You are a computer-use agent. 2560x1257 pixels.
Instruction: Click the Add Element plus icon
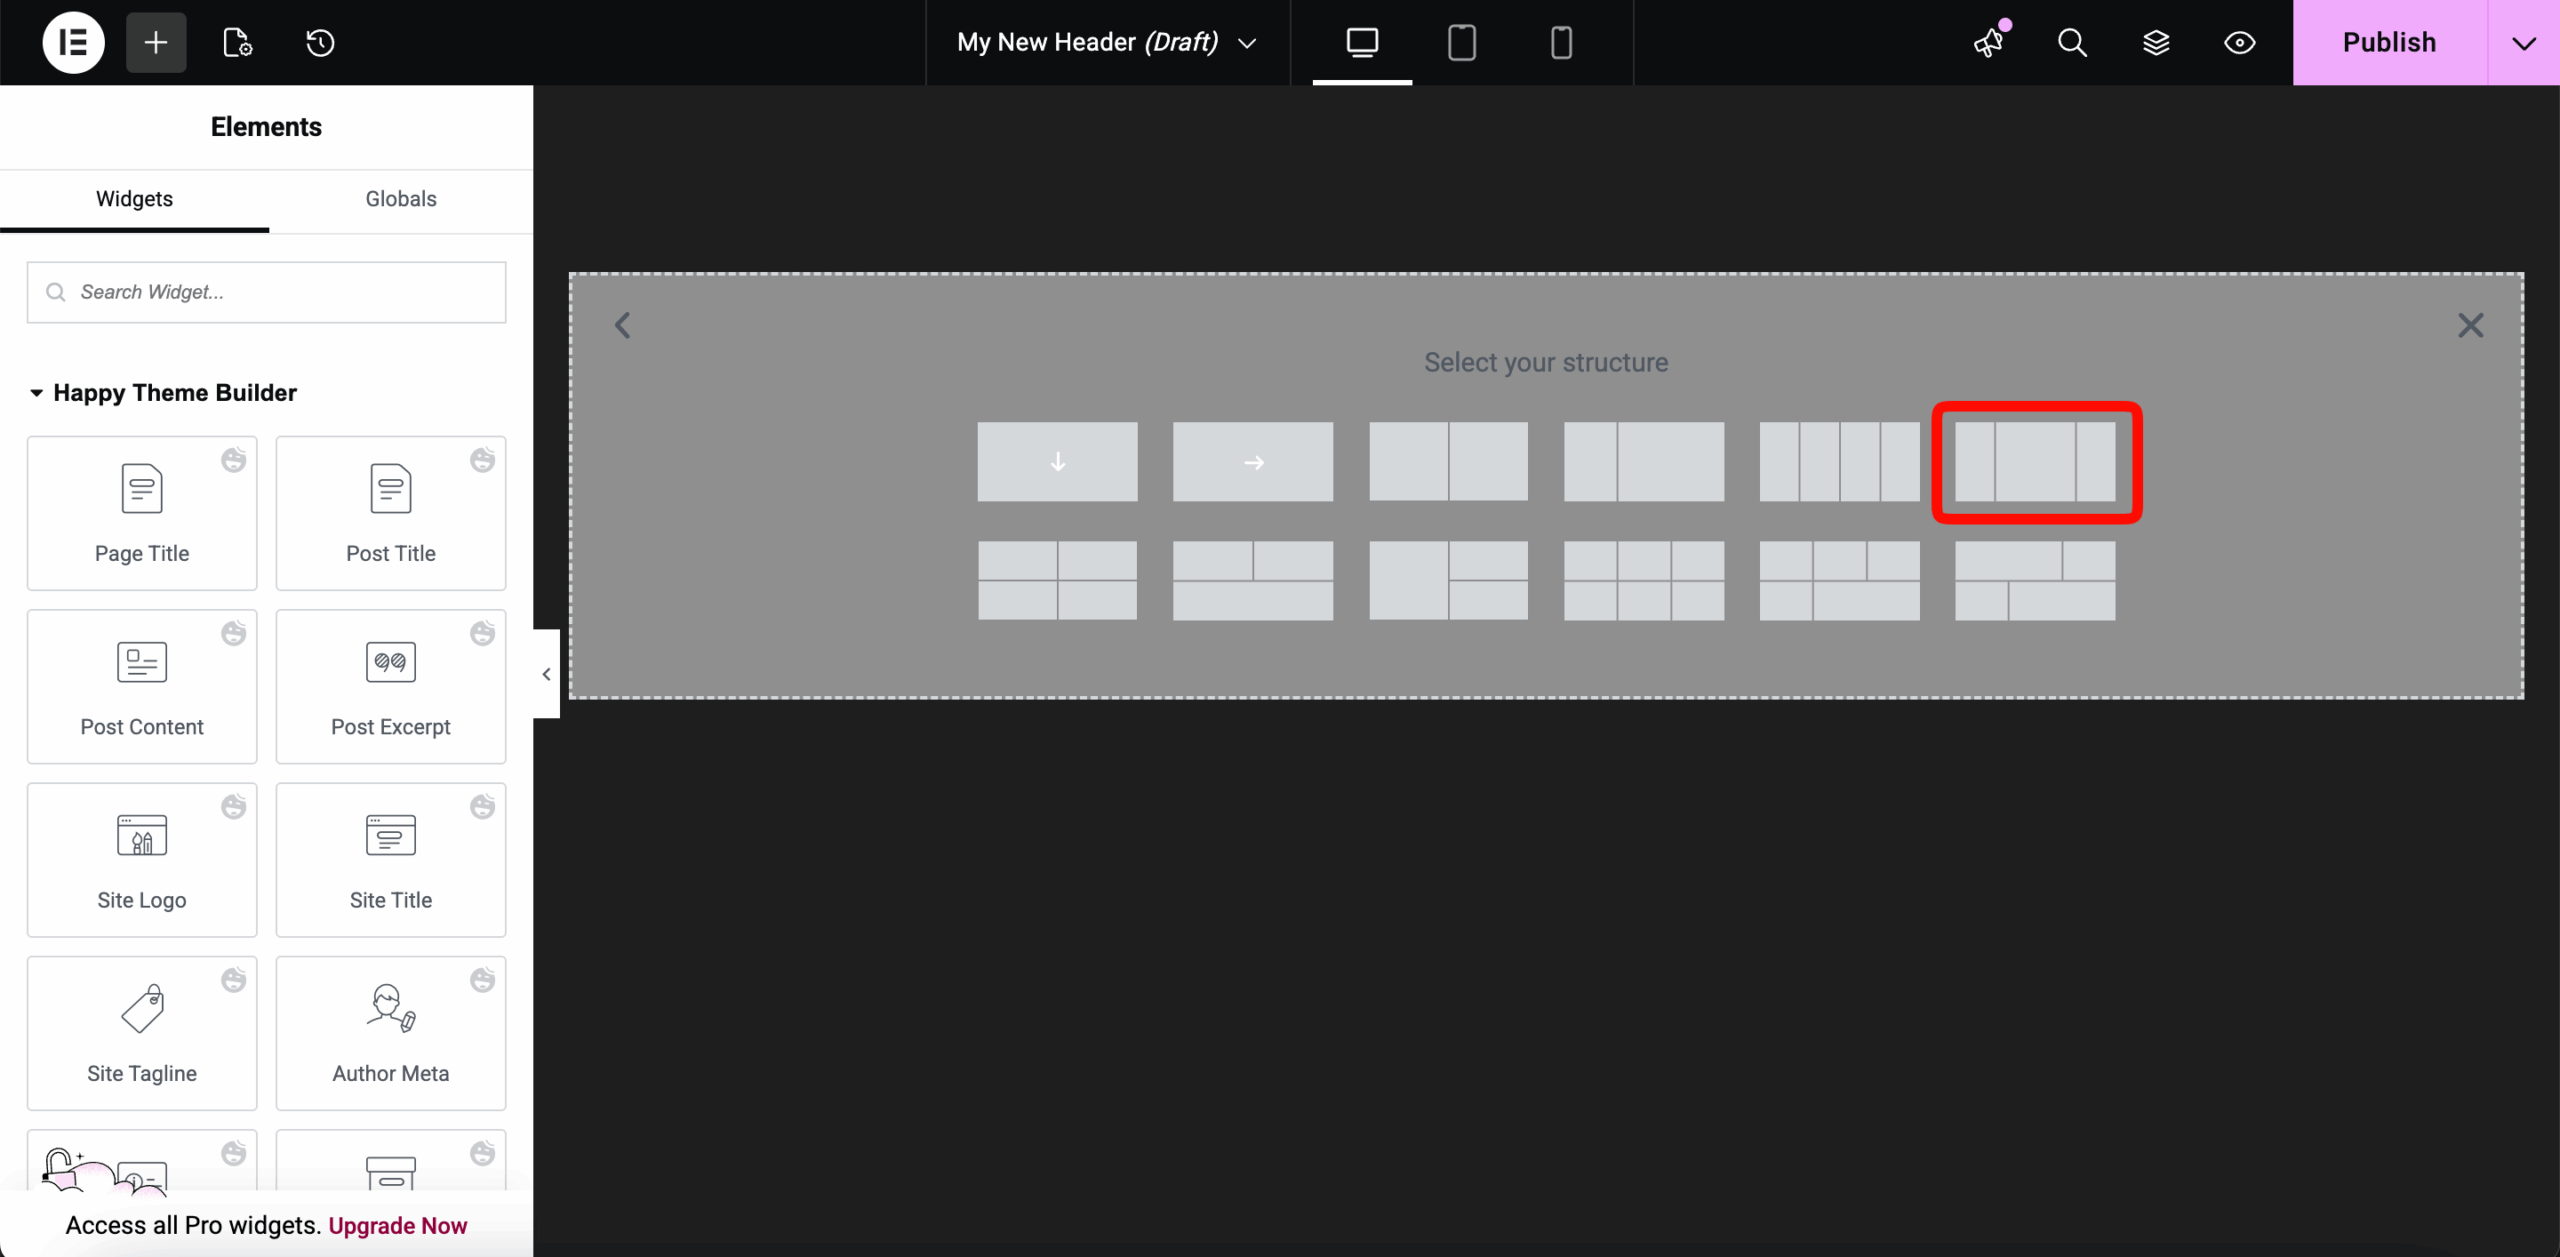(x=156, y=42)
